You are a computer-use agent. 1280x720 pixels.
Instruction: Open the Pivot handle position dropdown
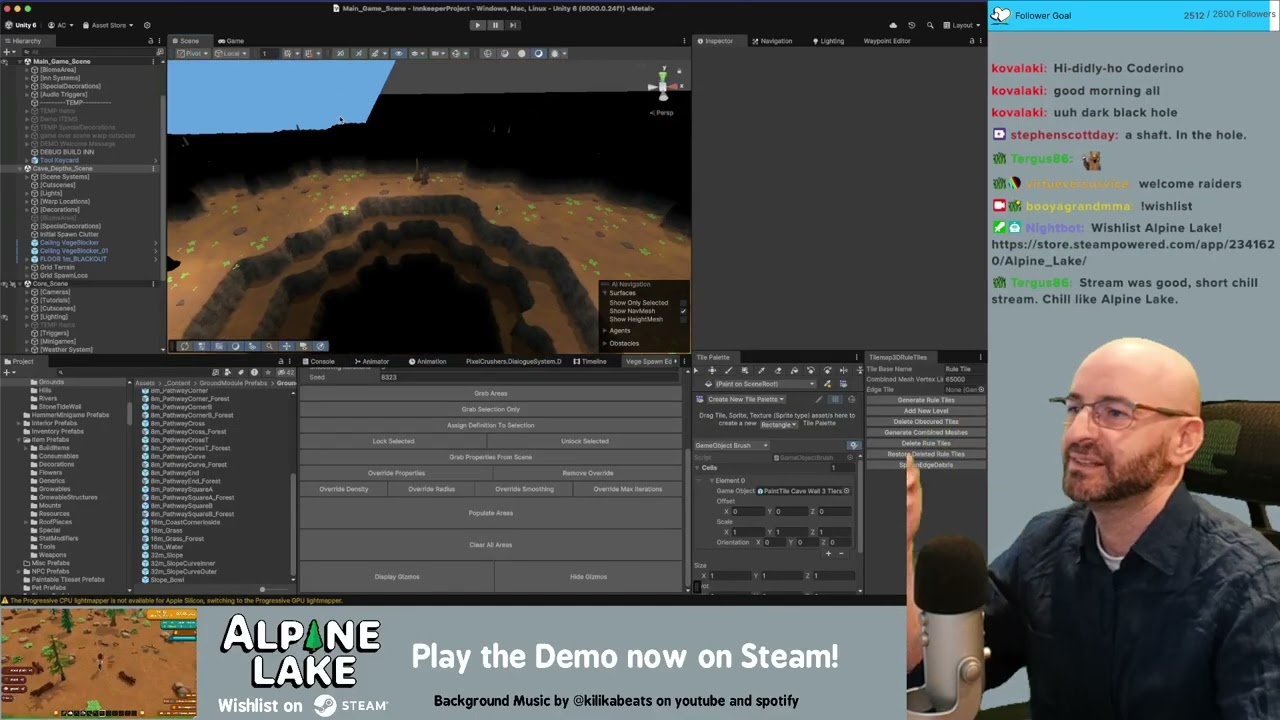pyautogui.click(x=193, y=53)
